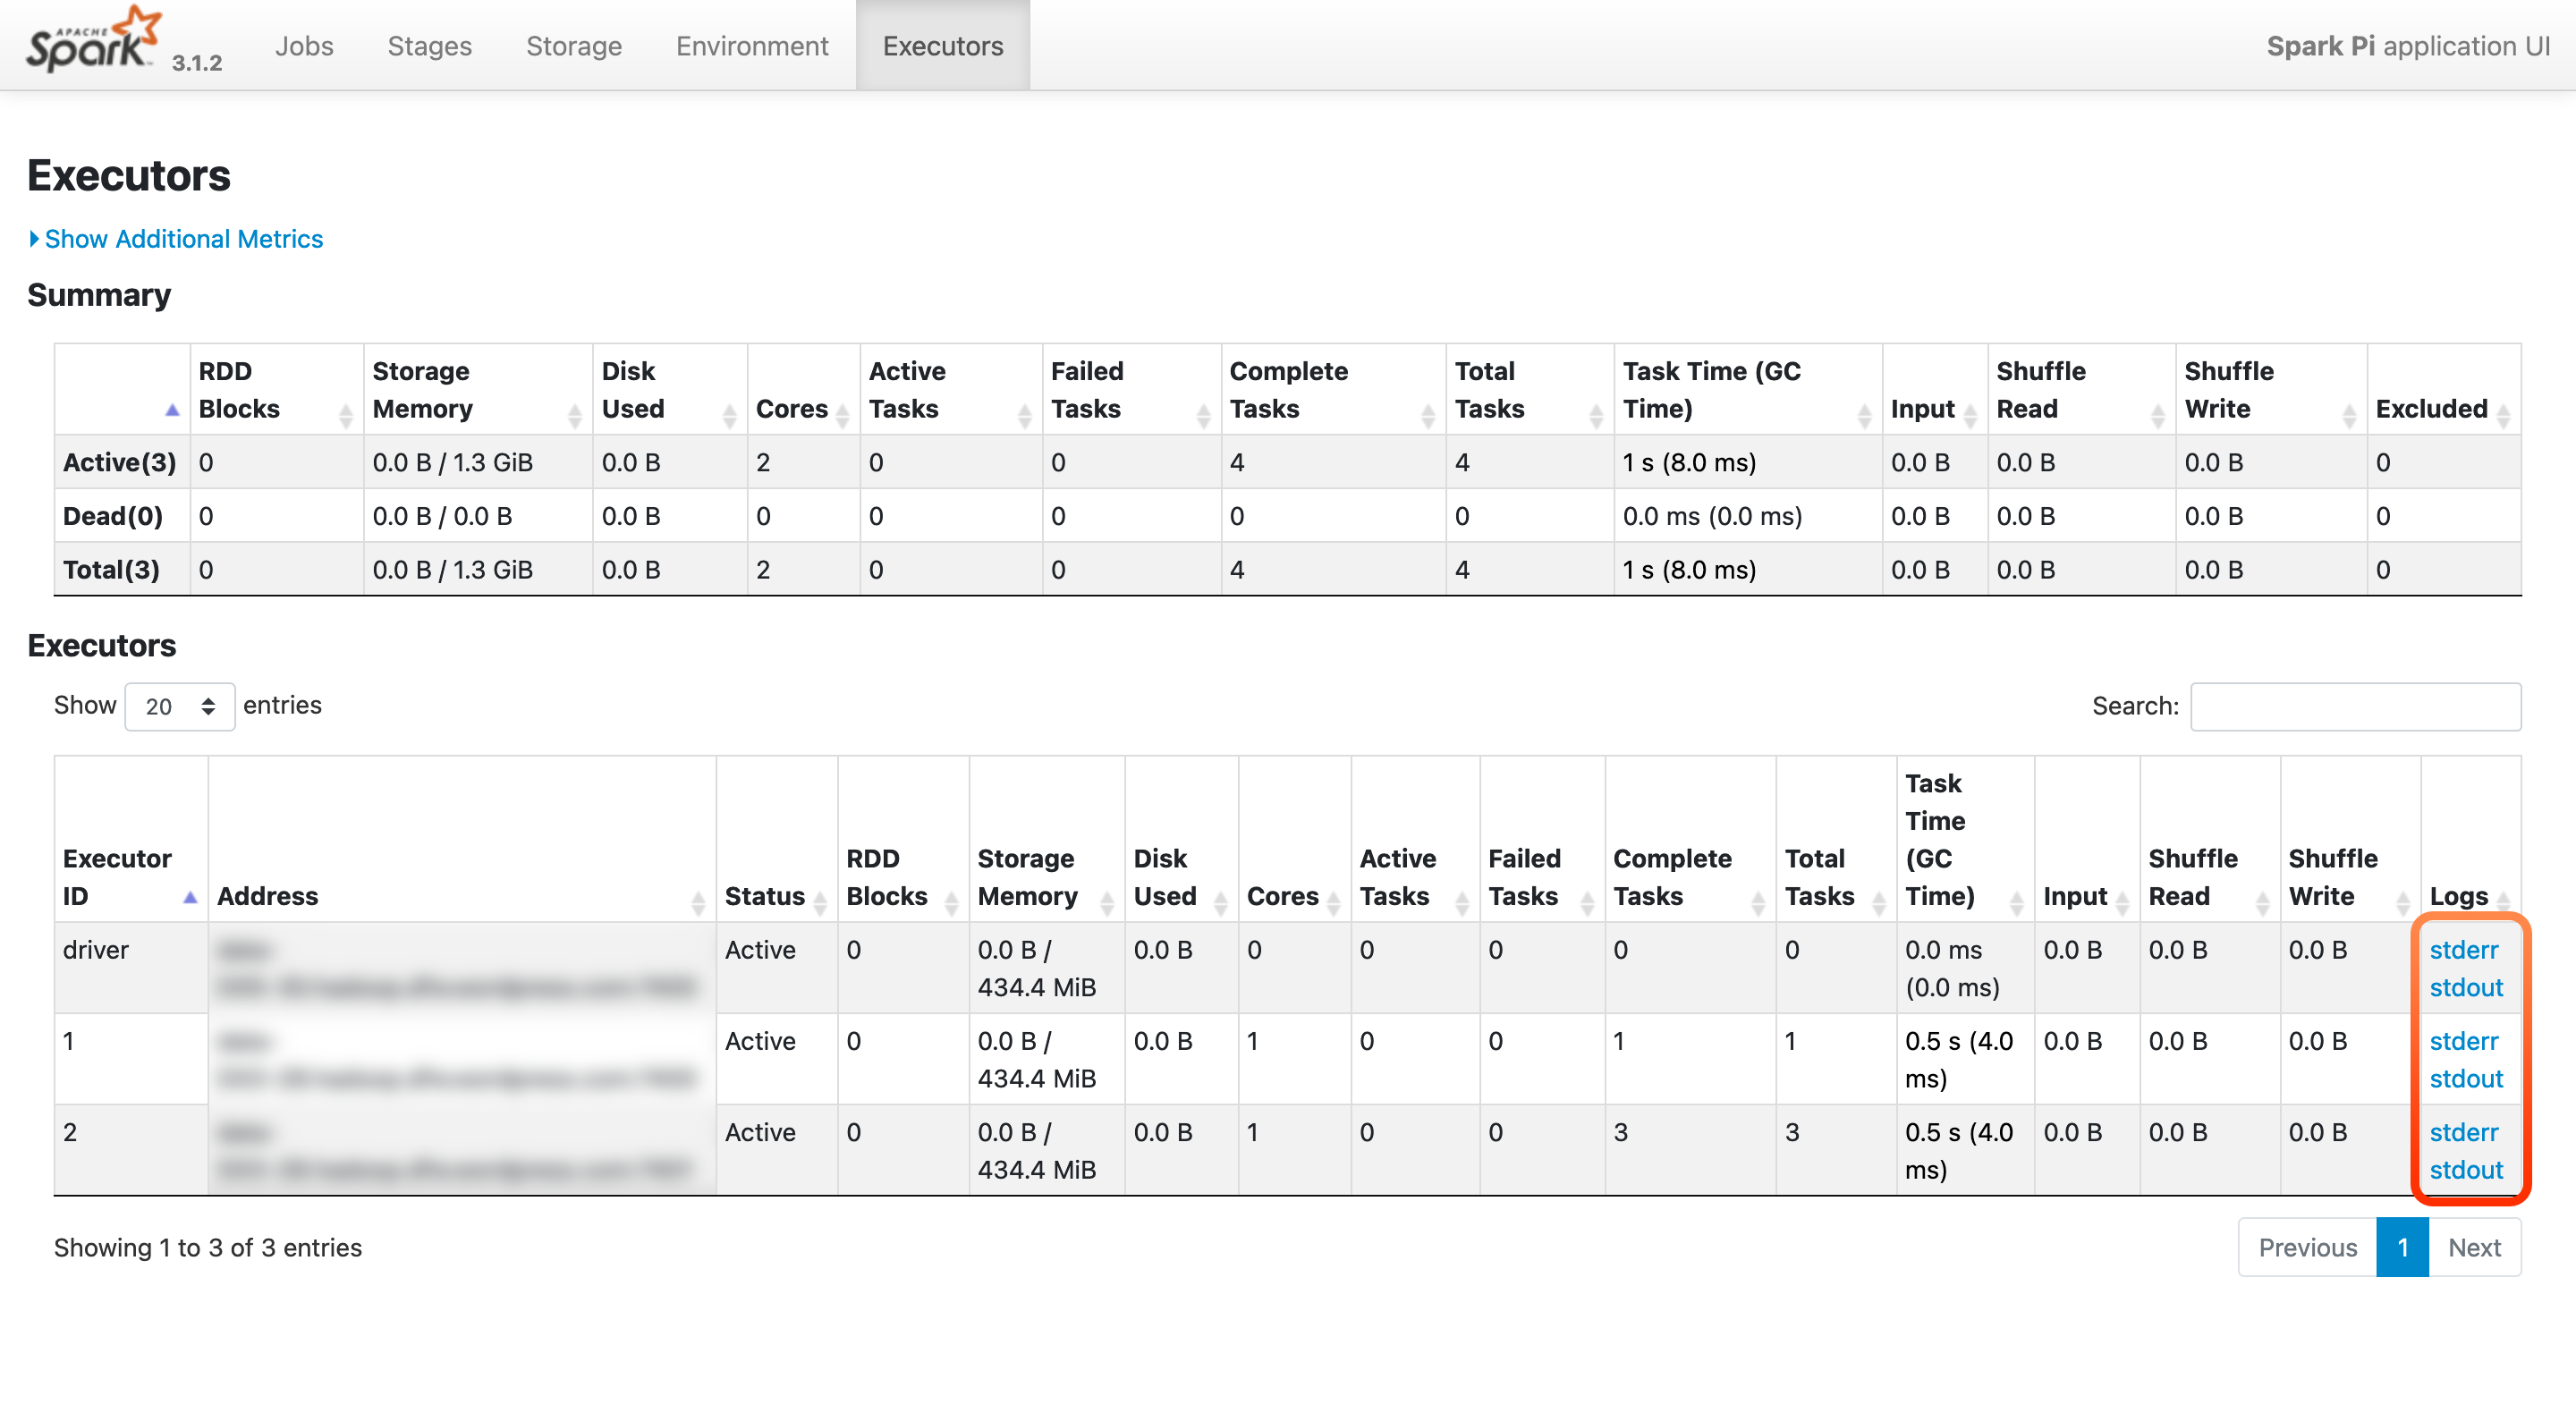Sort executors by Logs column icon
This screenshot has width=2576, height=1413.
coord(2503,903)
